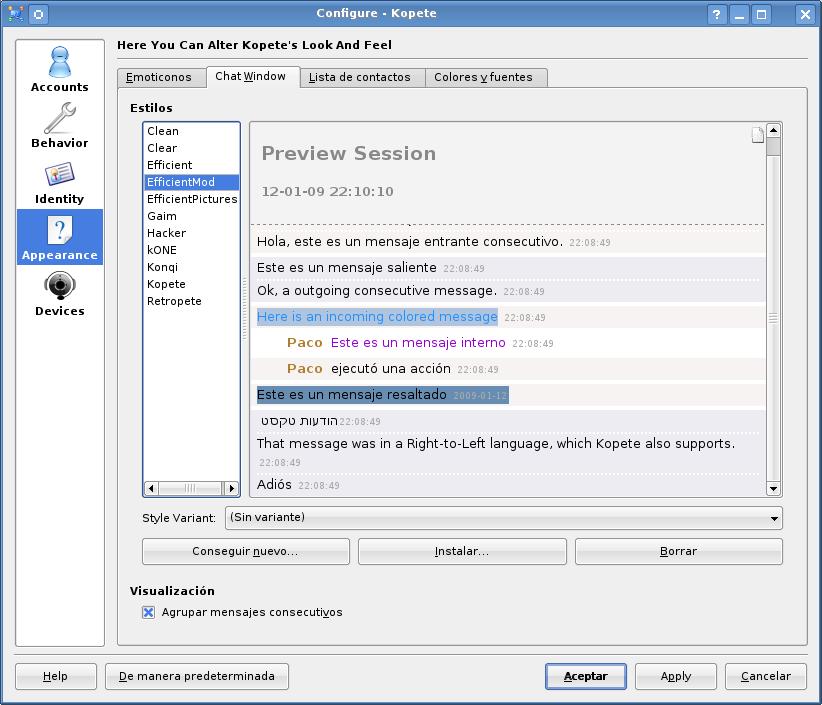822x705 pixels.
Task: Select the Konqi style
Action: [191, 267]
